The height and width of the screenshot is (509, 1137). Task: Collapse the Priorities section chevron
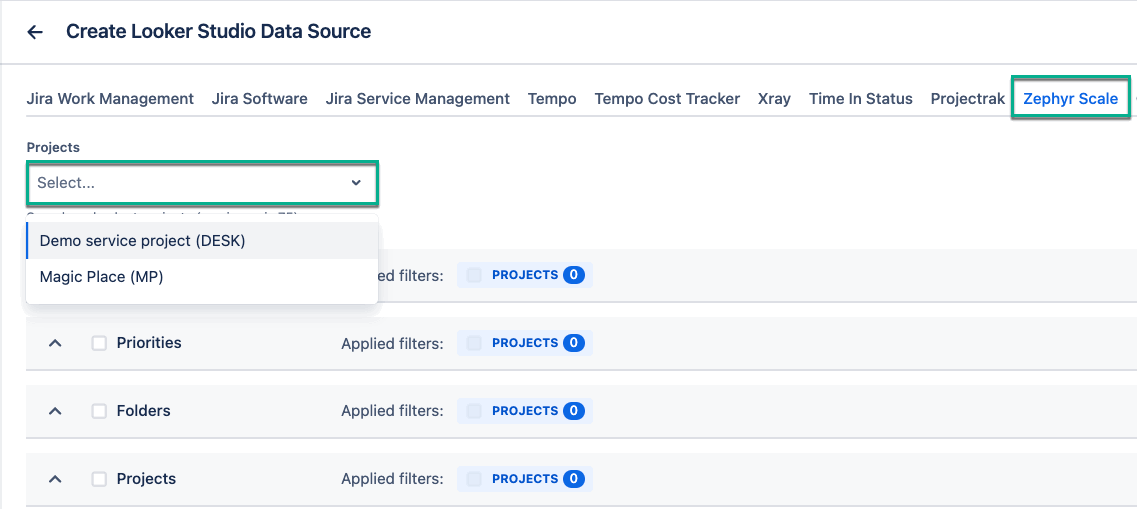pos(55,343)
